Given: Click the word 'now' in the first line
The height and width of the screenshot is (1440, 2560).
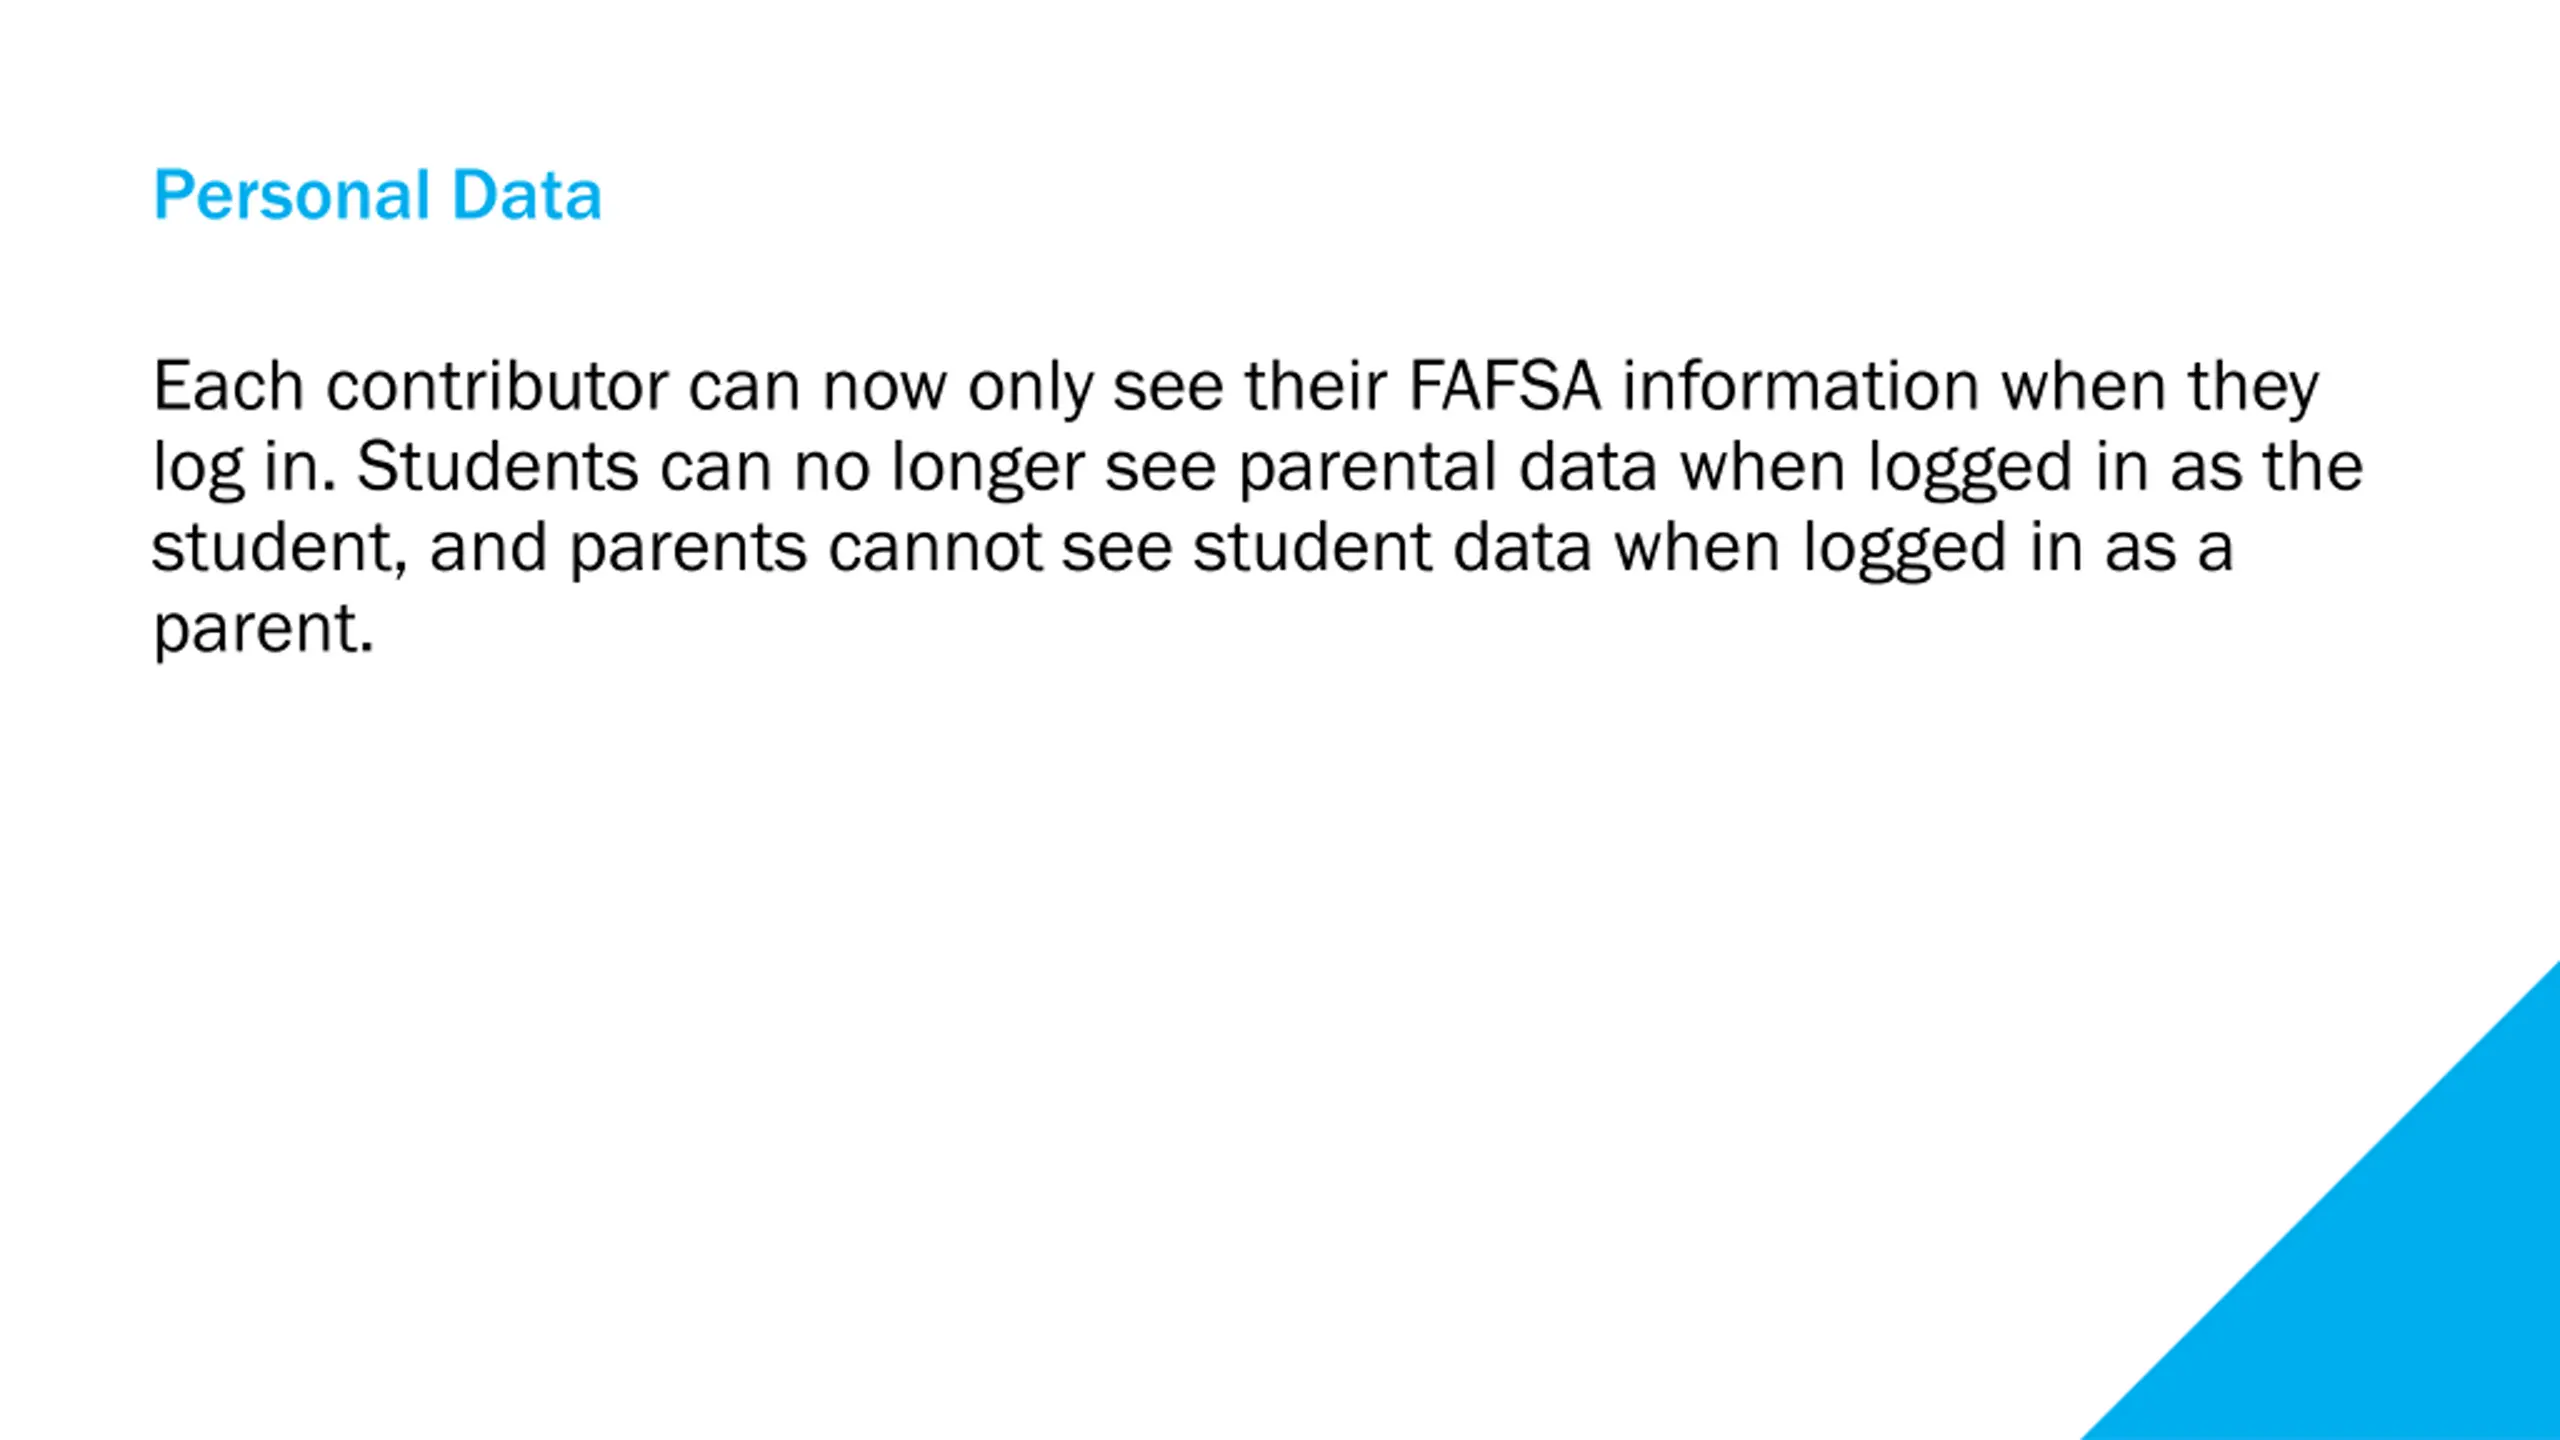Looking at the screenshot, I should 884,387.
